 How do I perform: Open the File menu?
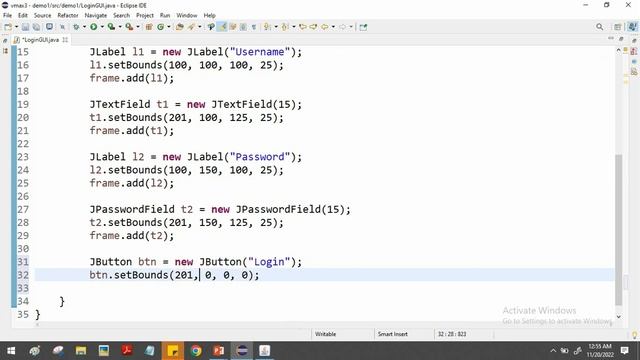[7, 16]
